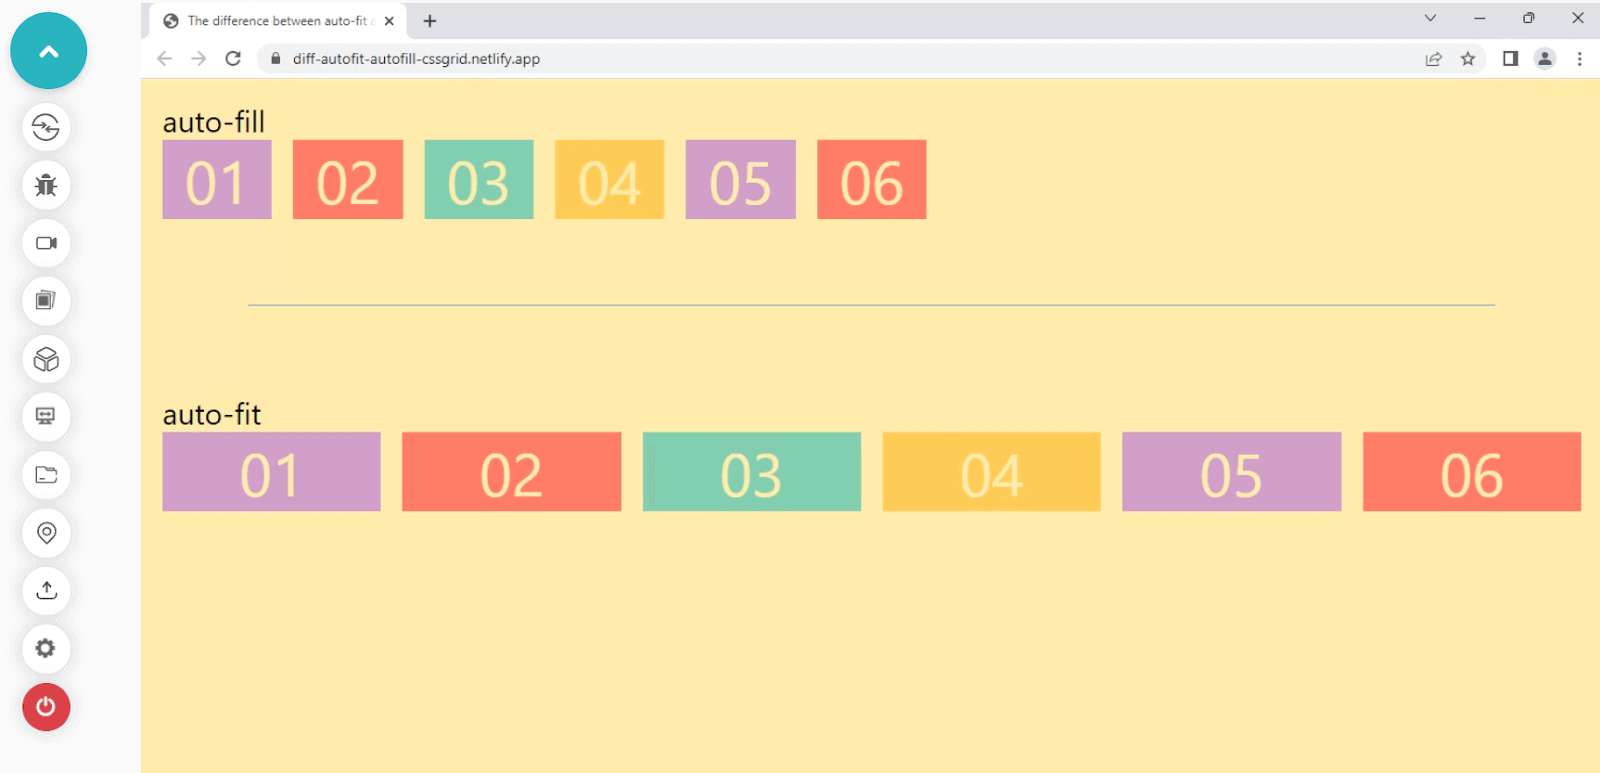Click the 'auto-fill' heading

[214, 122]
